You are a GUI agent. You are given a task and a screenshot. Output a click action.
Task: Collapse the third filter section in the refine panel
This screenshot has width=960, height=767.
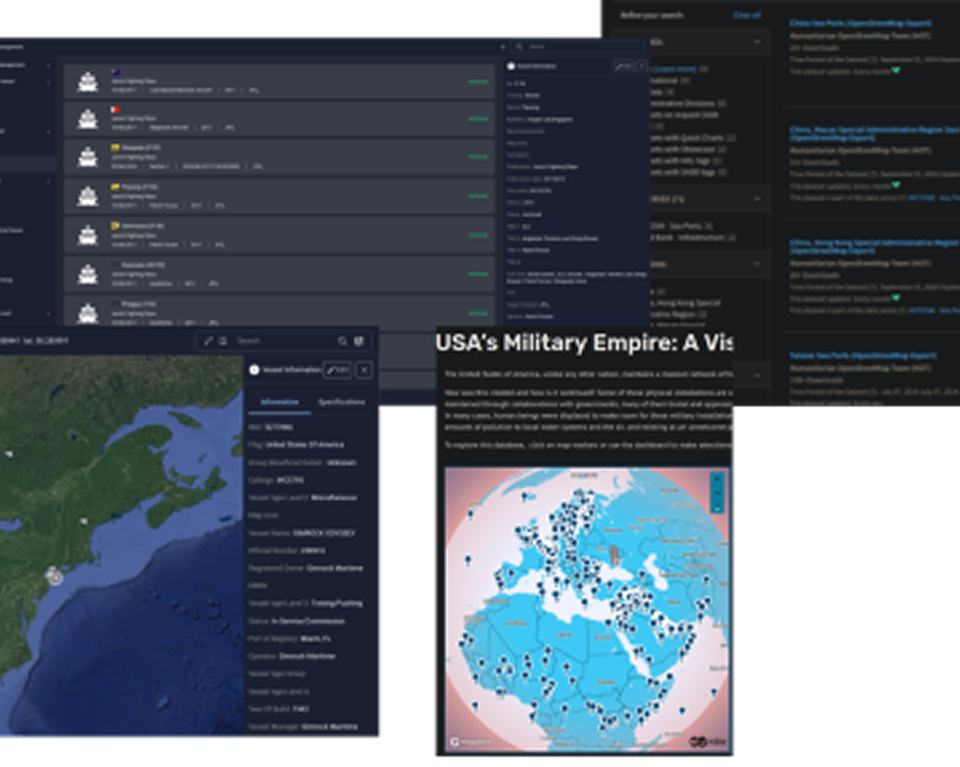pos(758,265)
